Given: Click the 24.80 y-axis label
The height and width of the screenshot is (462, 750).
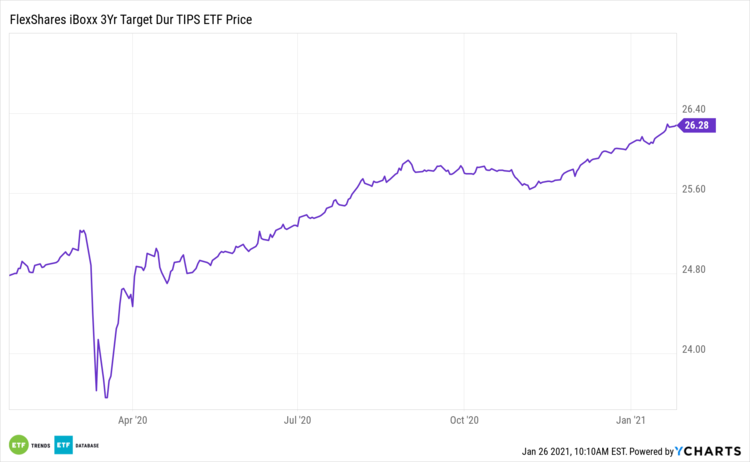Looking at the screenshot, I should [x=693, y=269].
